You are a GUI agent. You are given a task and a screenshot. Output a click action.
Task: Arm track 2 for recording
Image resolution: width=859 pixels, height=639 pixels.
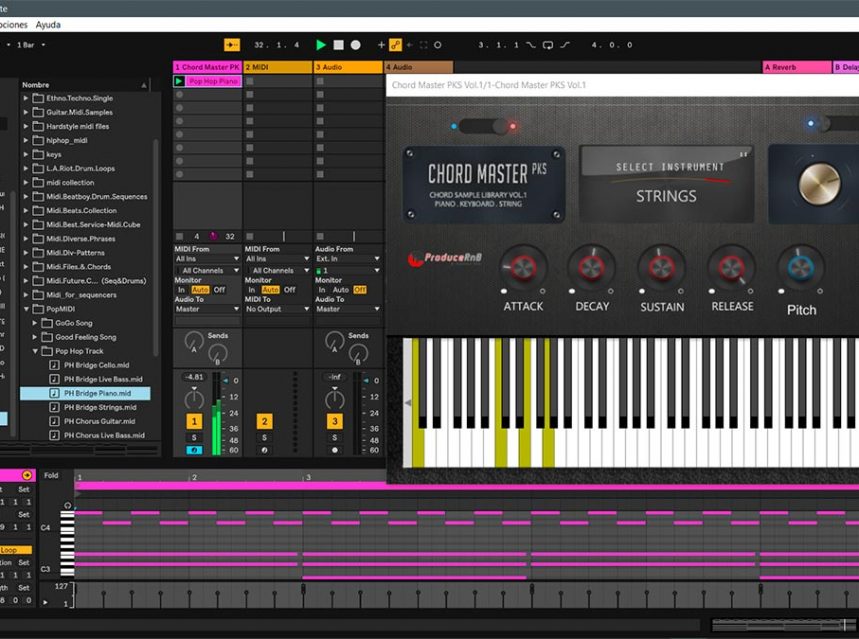[x=265, y=450]
